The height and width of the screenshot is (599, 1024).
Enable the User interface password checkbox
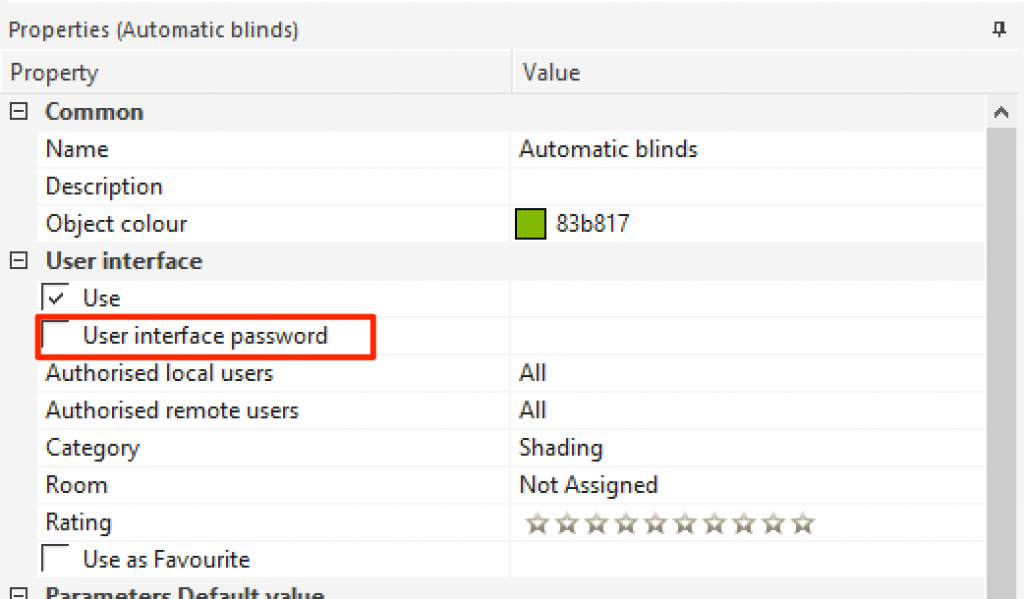click(x=56, y=335)
